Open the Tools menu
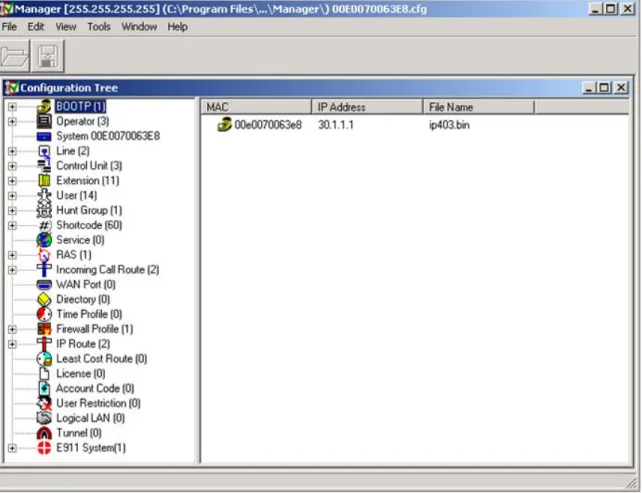Screen dimensions: 642x493 [x=99, y=27]
